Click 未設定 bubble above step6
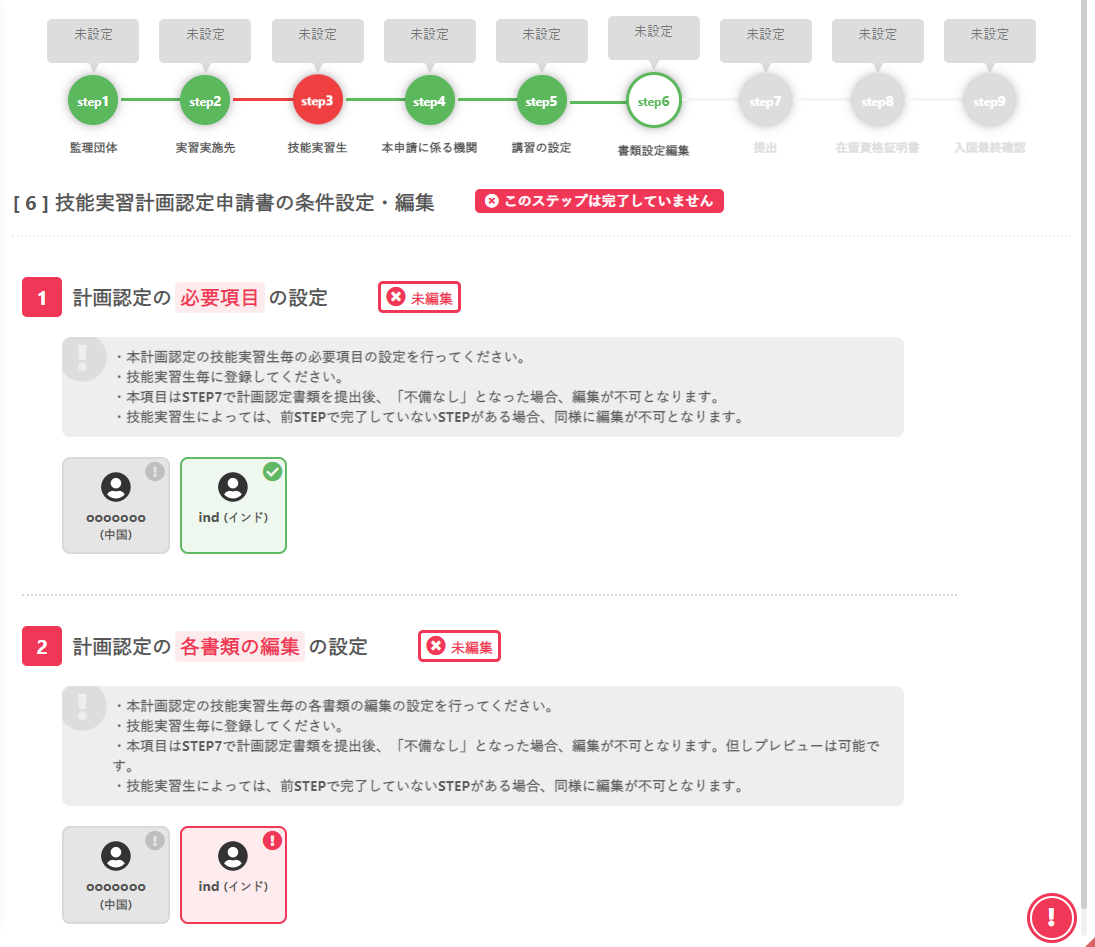This screenshot has height=947, width=1095. [653, 32]
